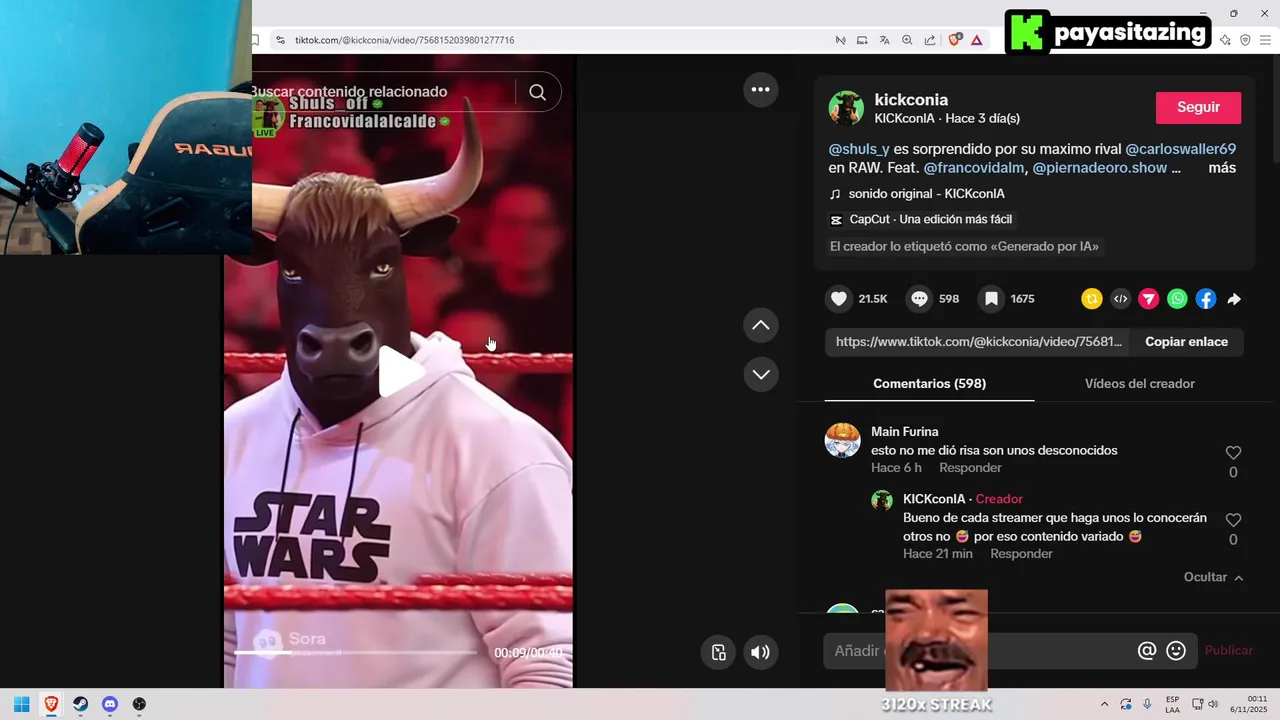Like the video with the heart icon

pyautogui.click(x=839, y=299)
